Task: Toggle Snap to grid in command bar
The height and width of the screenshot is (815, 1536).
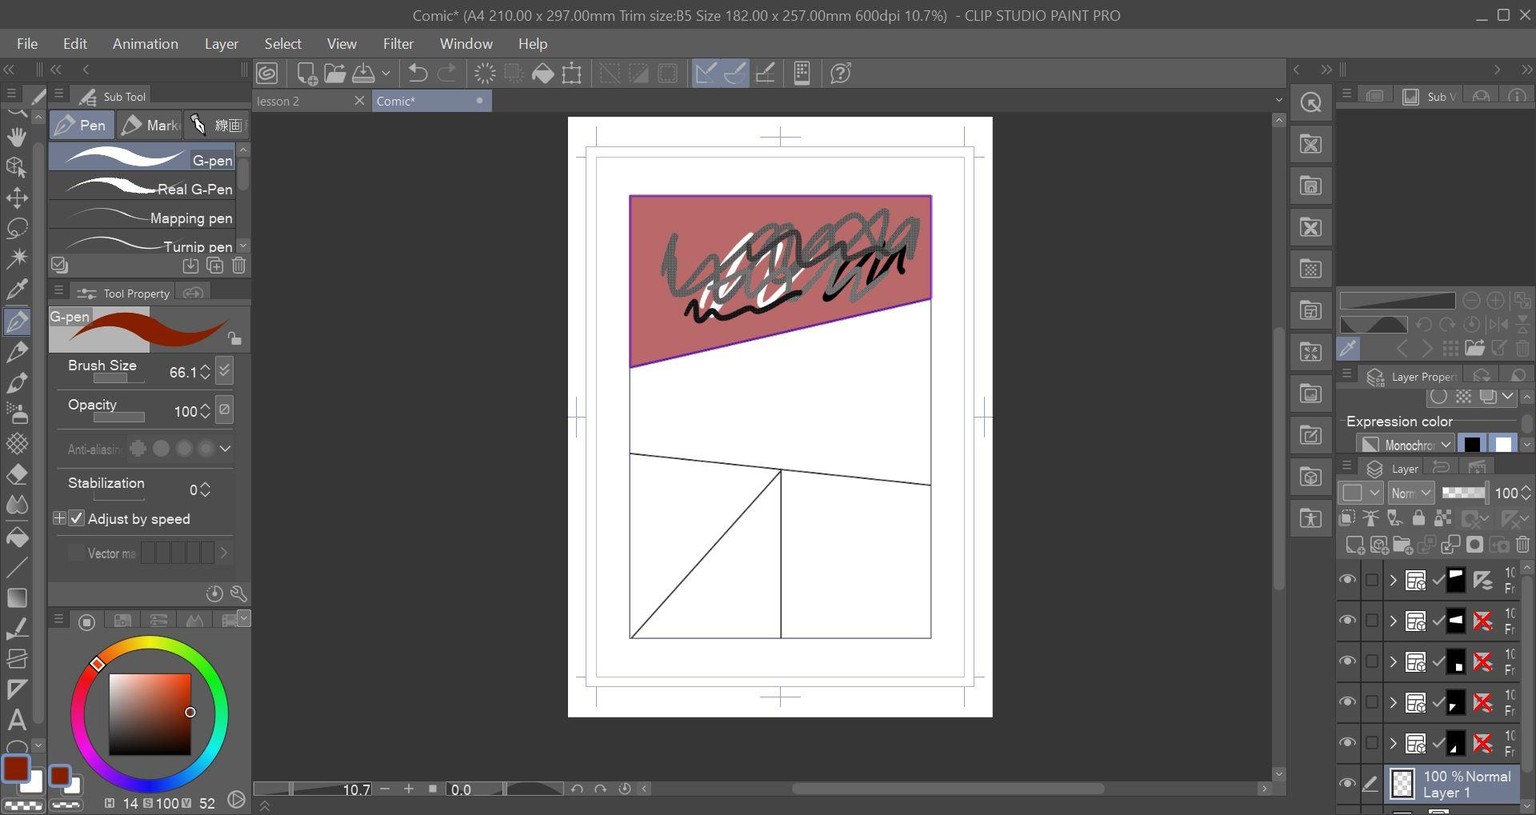Action: pyautogui.click(x=765, y=73)
